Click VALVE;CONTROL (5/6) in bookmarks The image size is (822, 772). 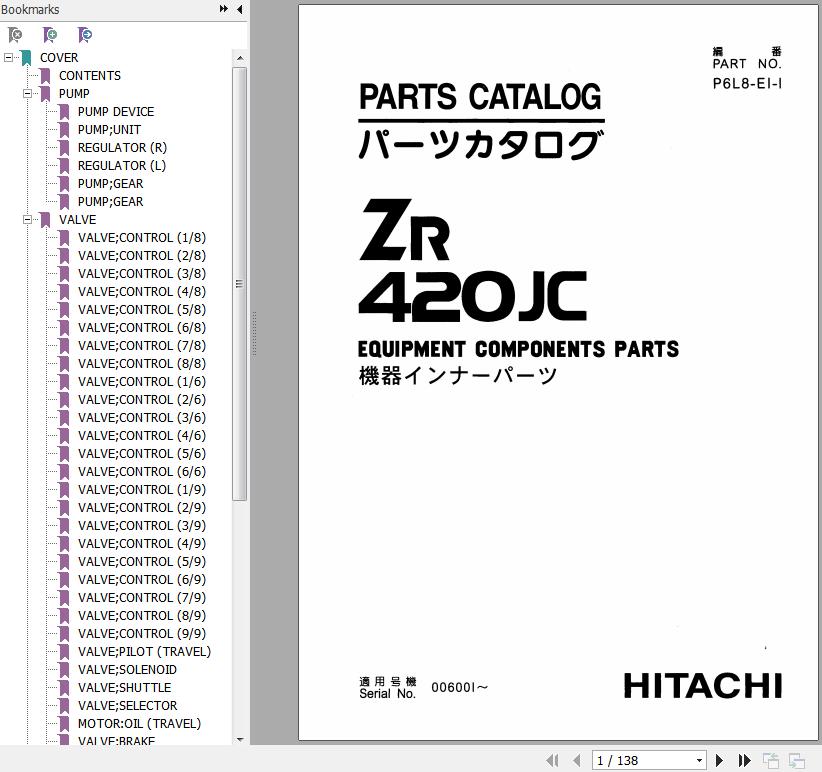(x=142, y=453)
